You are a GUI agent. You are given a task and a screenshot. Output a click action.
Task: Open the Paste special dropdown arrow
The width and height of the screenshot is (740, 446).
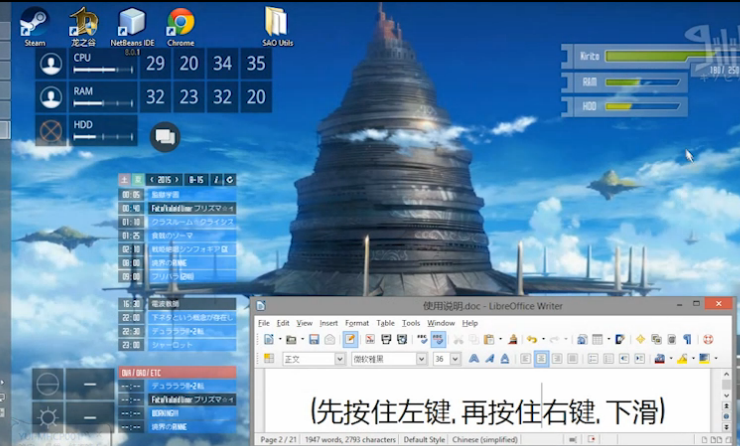500,339
